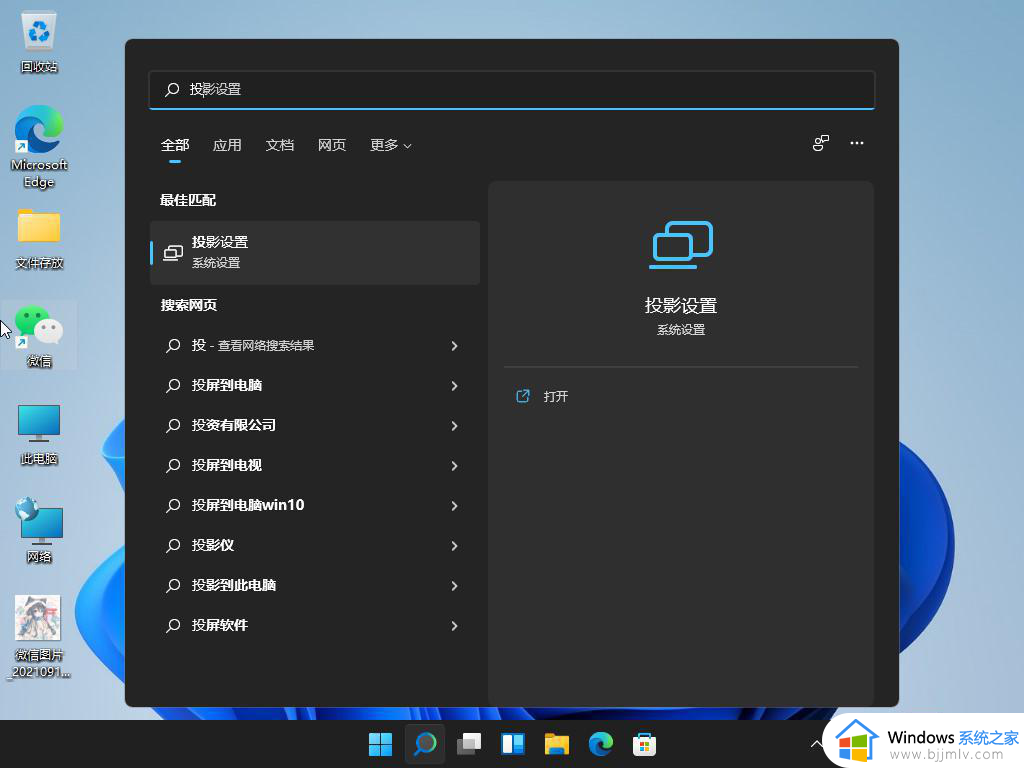Launch Edge browser from the taskbar
The image size is (1024, 768).
[x=601, y=744]
